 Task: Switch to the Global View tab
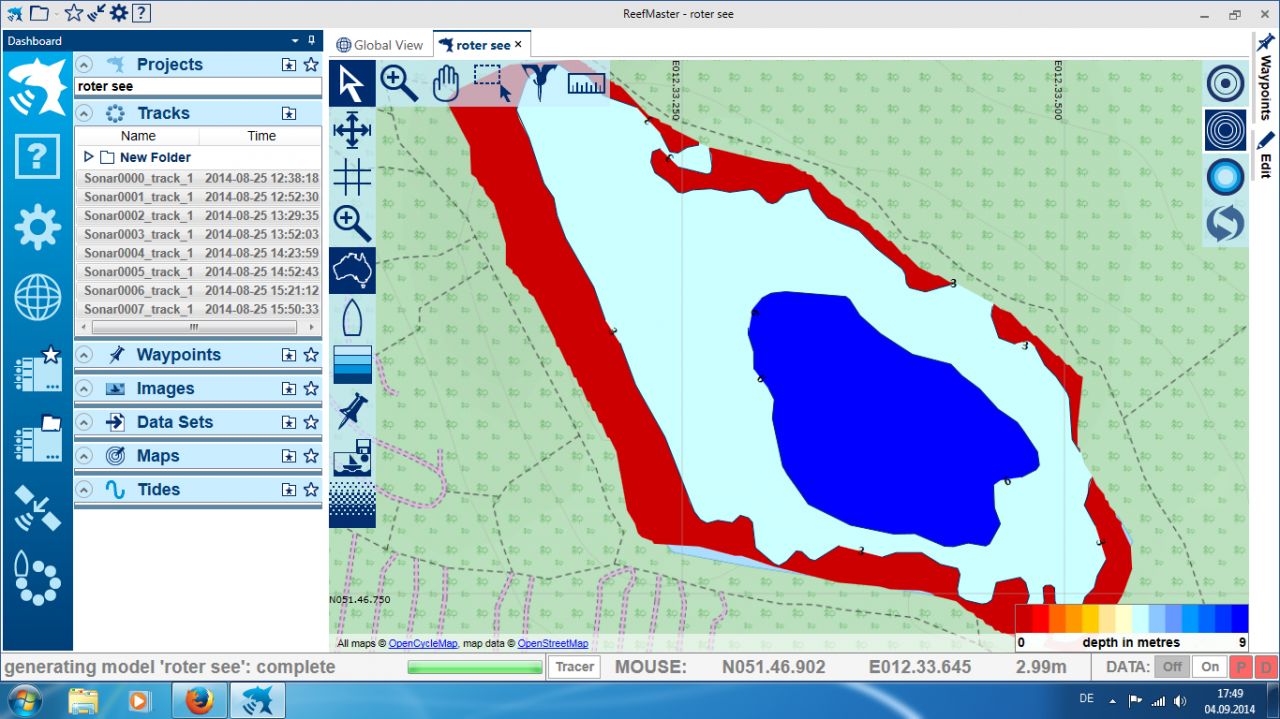pyautogui.click(x=380, y=45)
